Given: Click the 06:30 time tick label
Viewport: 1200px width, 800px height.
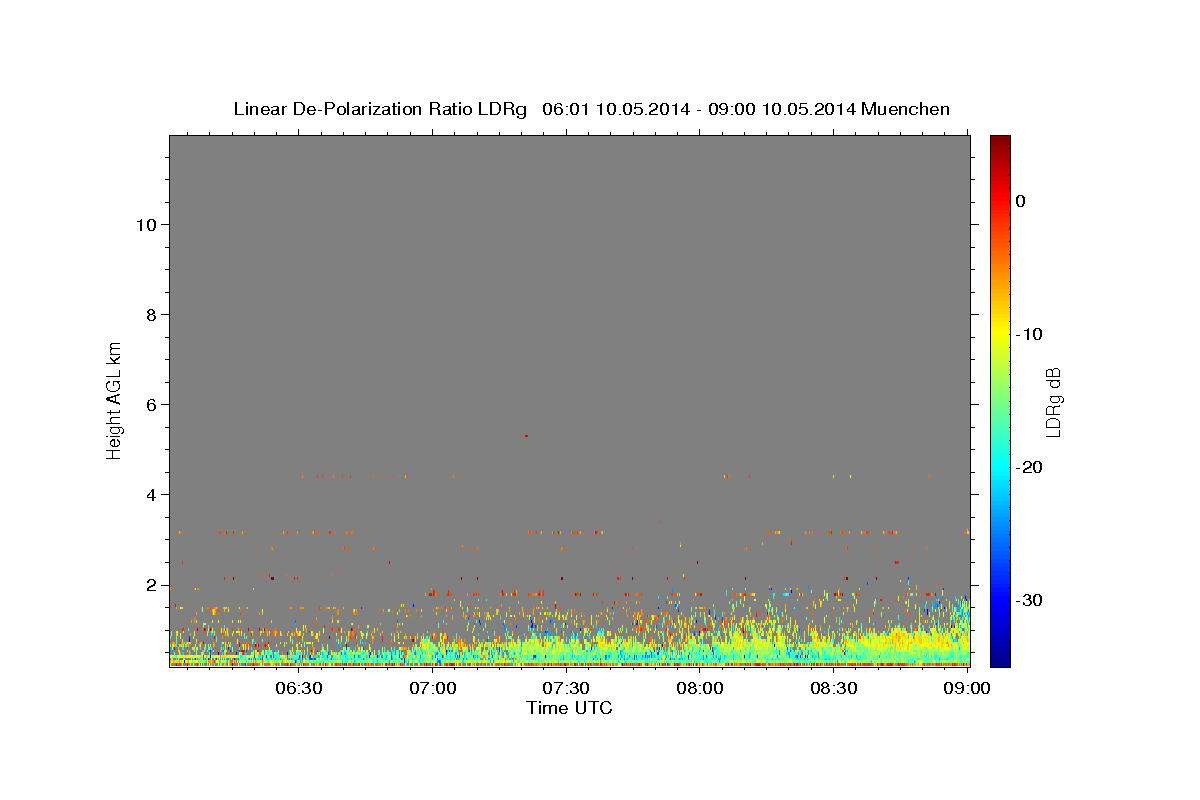Looking at the screenshot, I should 299,688.
